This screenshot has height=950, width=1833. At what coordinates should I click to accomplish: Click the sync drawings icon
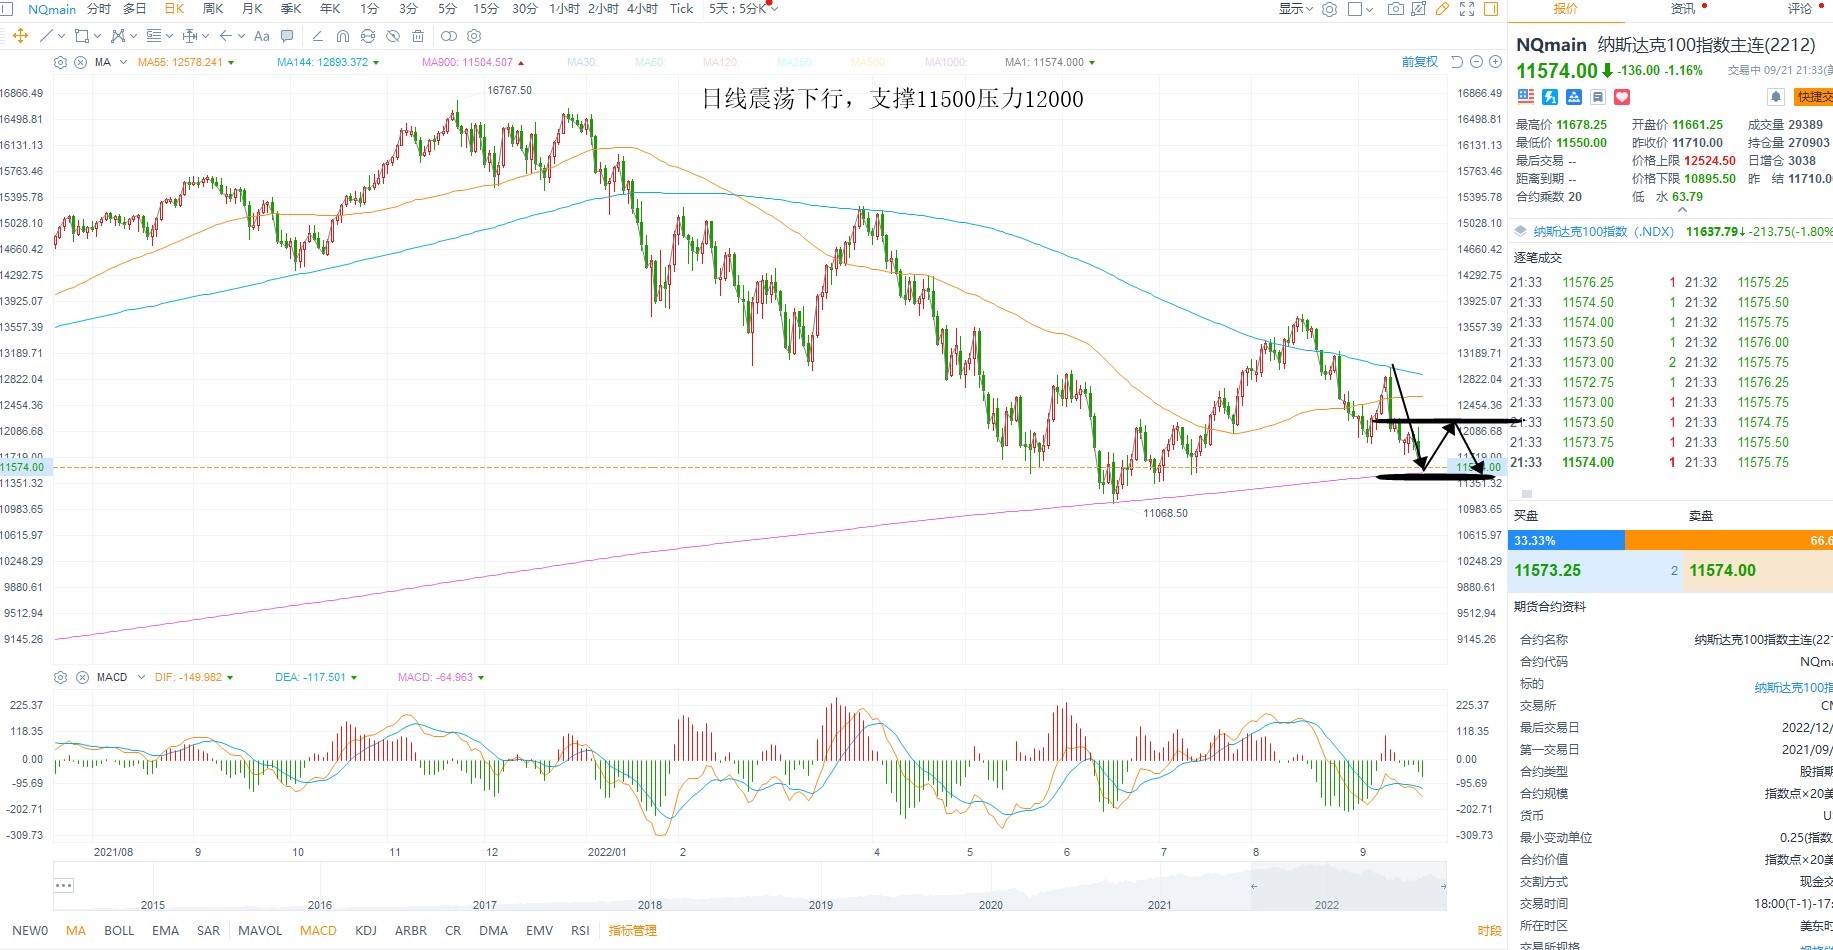click(x=368, y=36)
